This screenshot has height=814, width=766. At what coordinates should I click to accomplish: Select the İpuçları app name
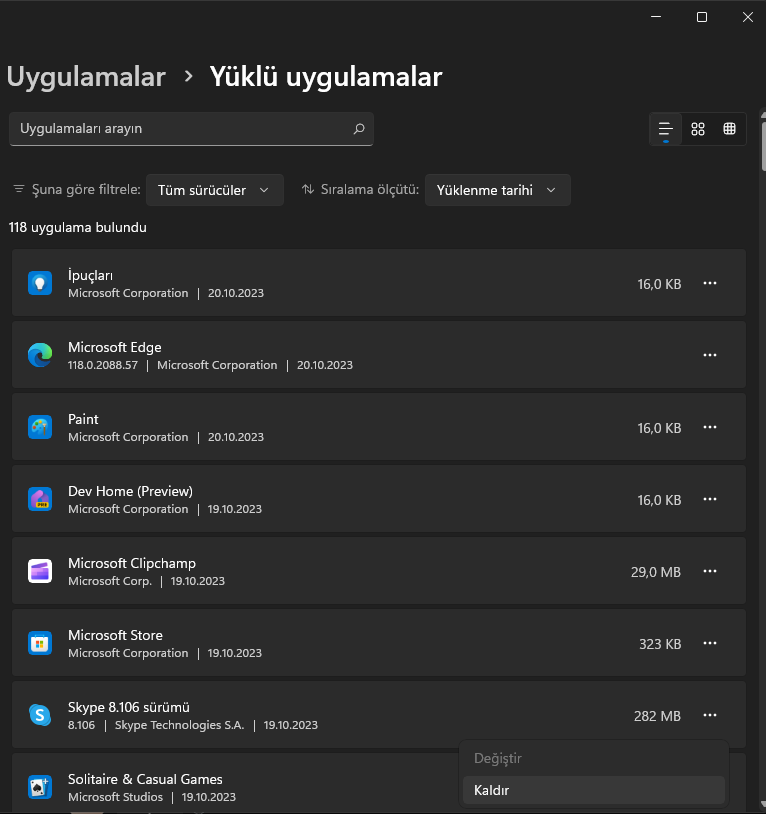coord(90,275)
